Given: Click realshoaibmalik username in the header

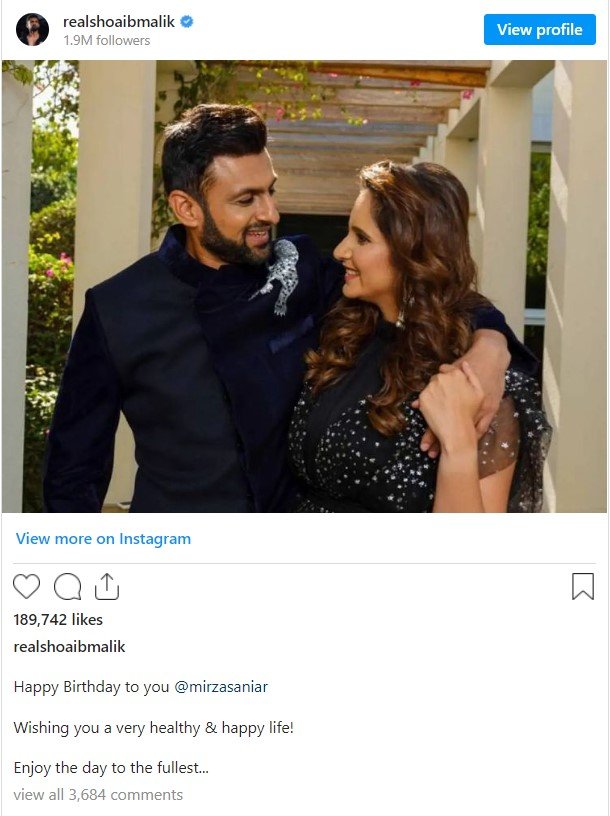Looking at the screenshot, I should (118, 21).
